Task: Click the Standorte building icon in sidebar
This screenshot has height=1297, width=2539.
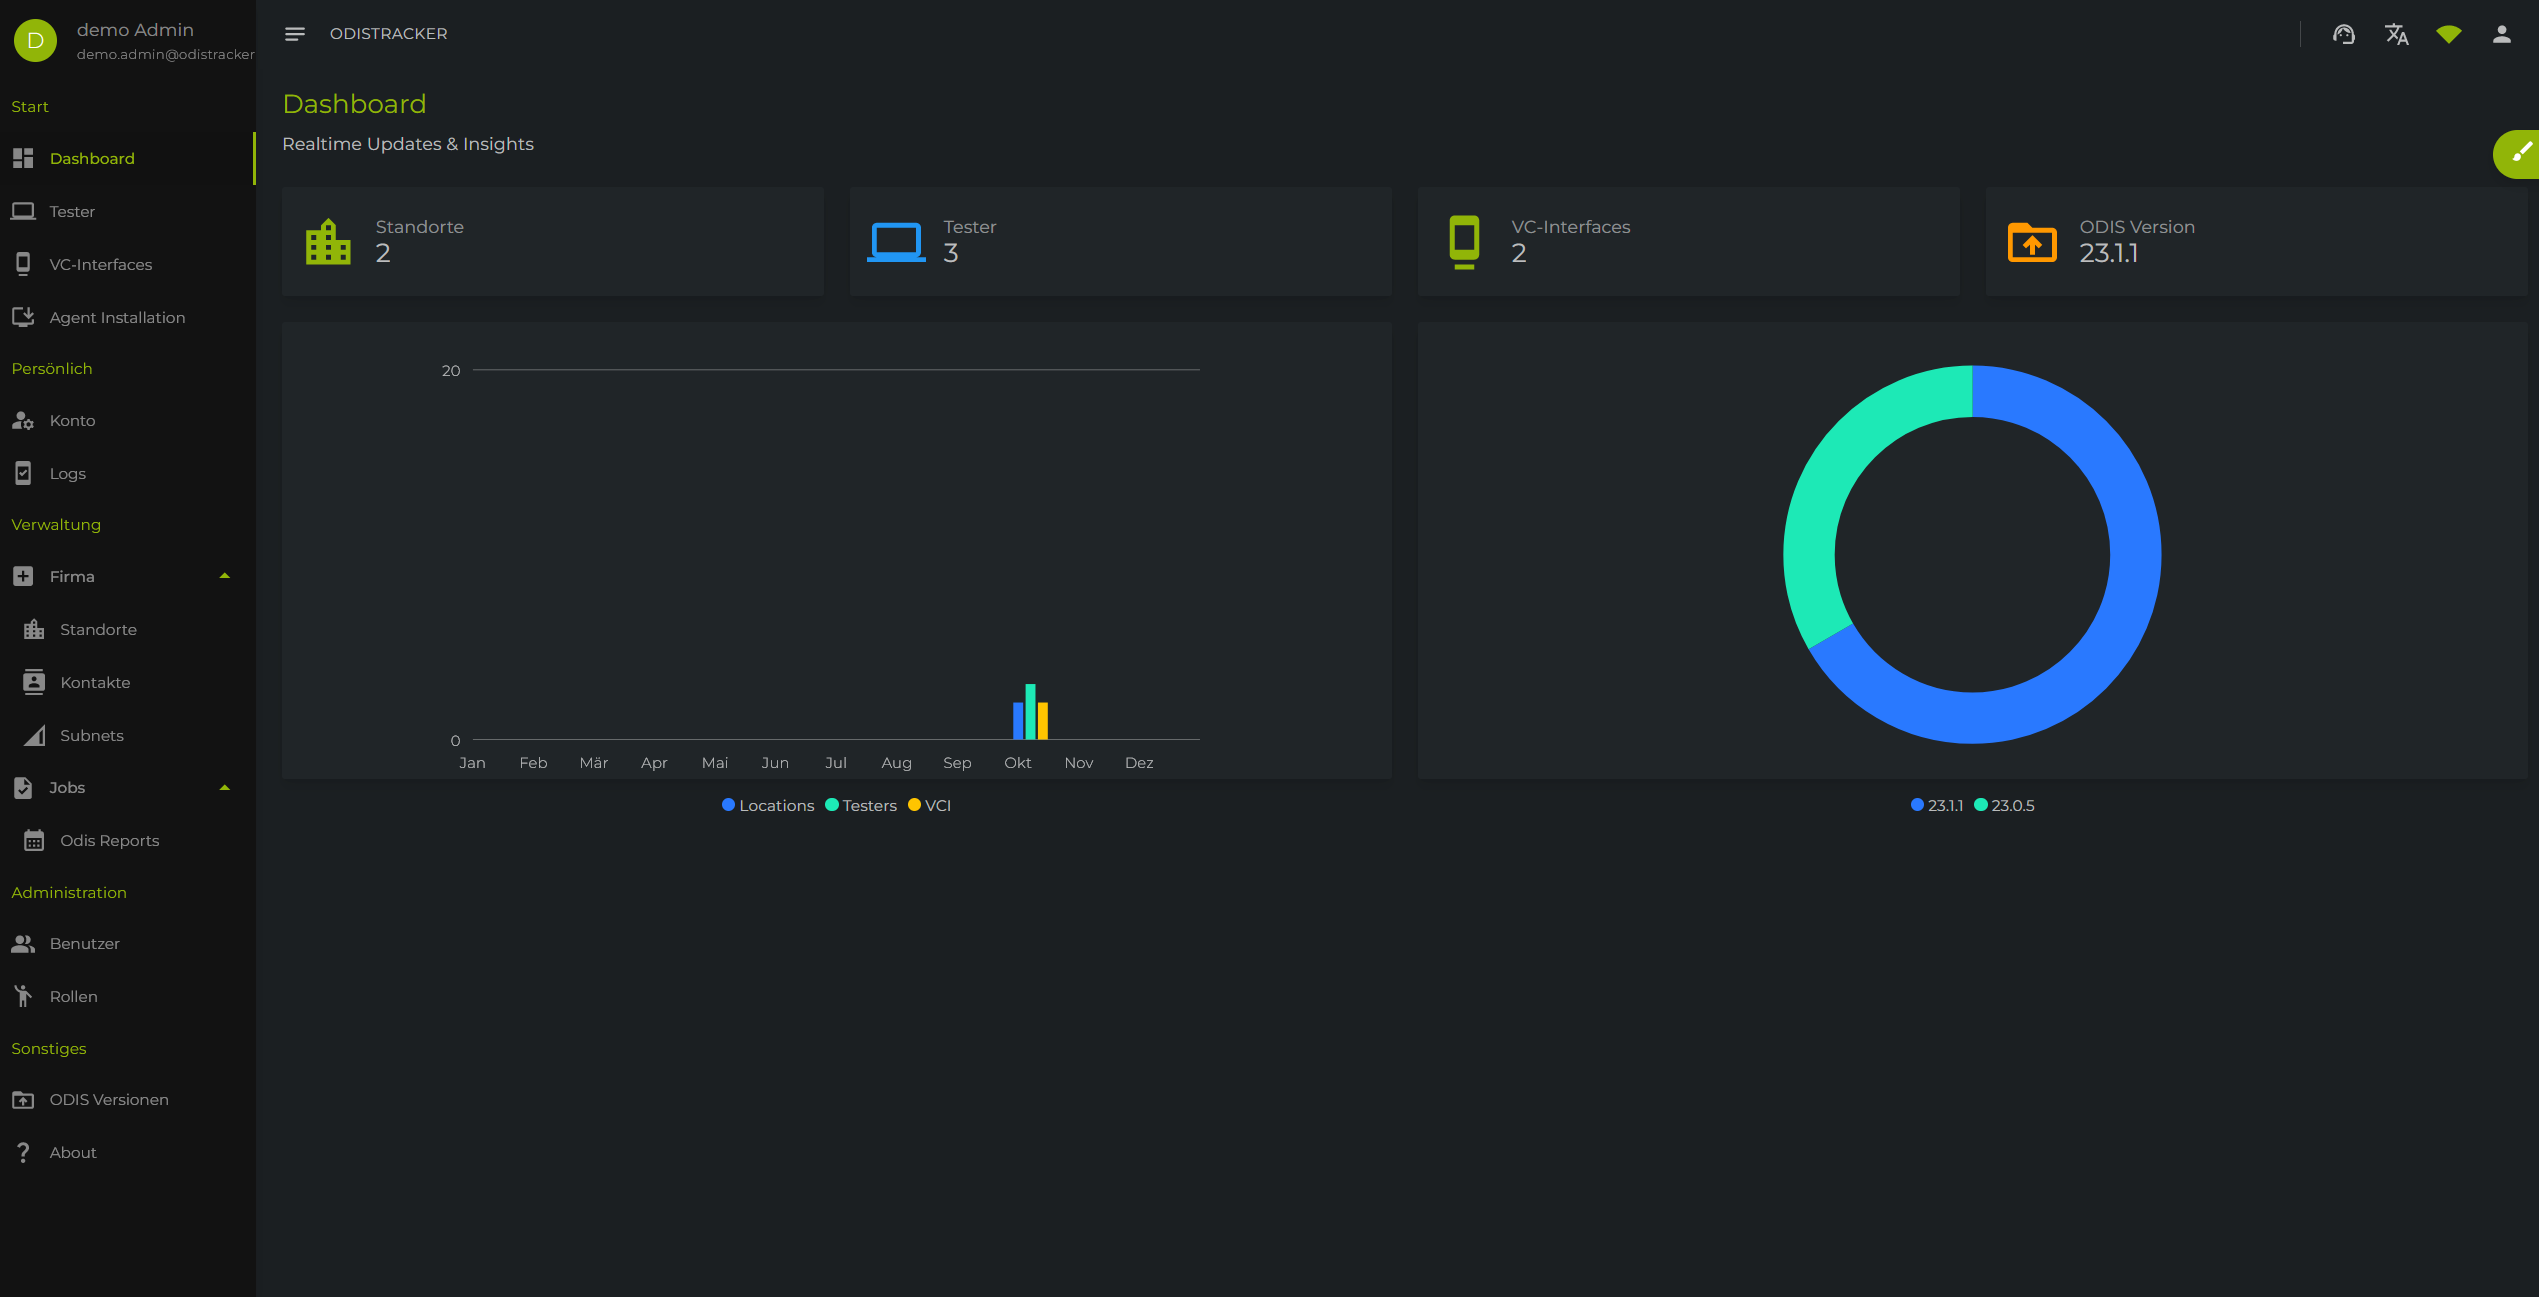Action: 34,629
